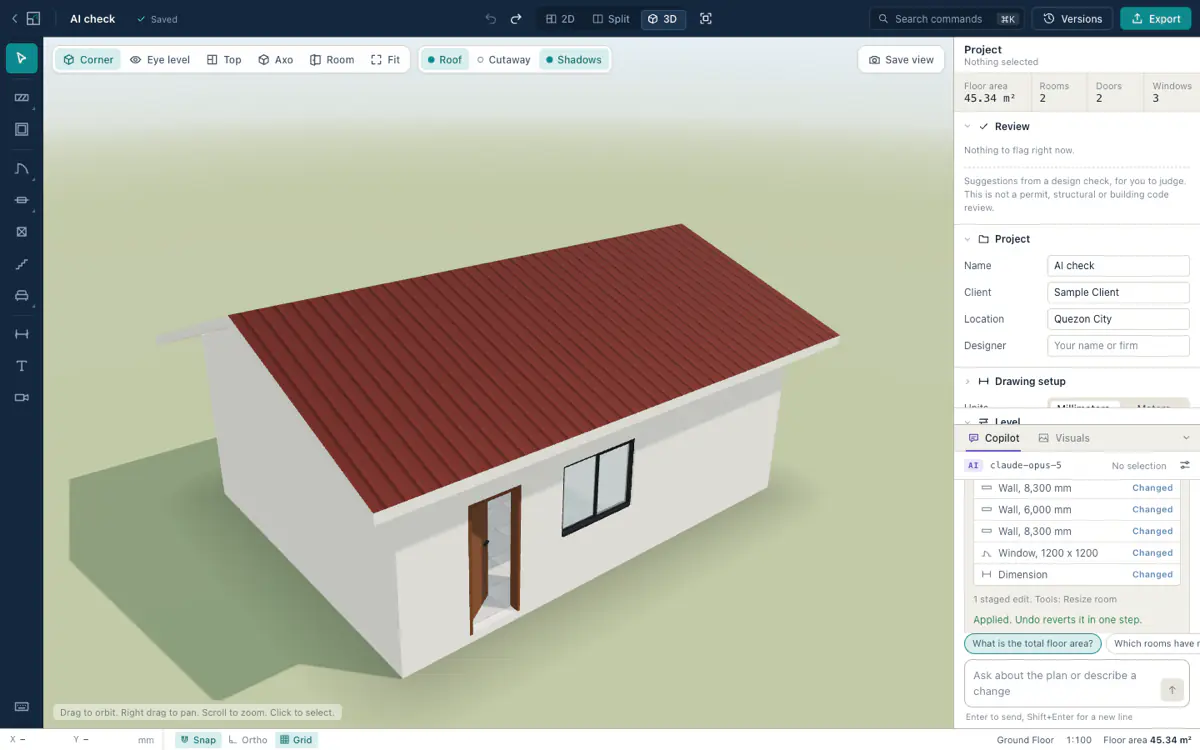The width and height of the screenshot is (1200, 750).
Task: Toggle Roof visibility
Action: point(444,60)
